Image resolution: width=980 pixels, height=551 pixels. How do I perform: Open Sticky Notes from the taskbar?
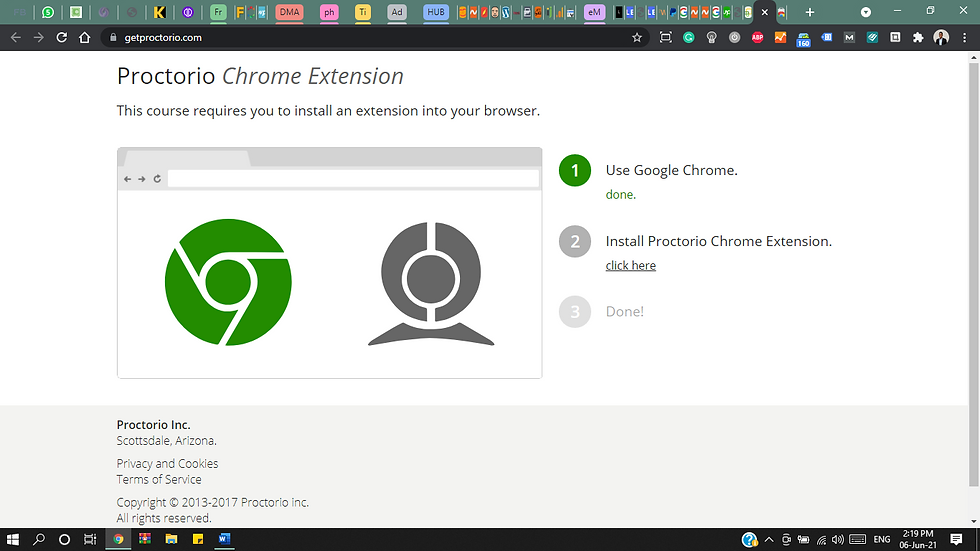tap(198, 539)
